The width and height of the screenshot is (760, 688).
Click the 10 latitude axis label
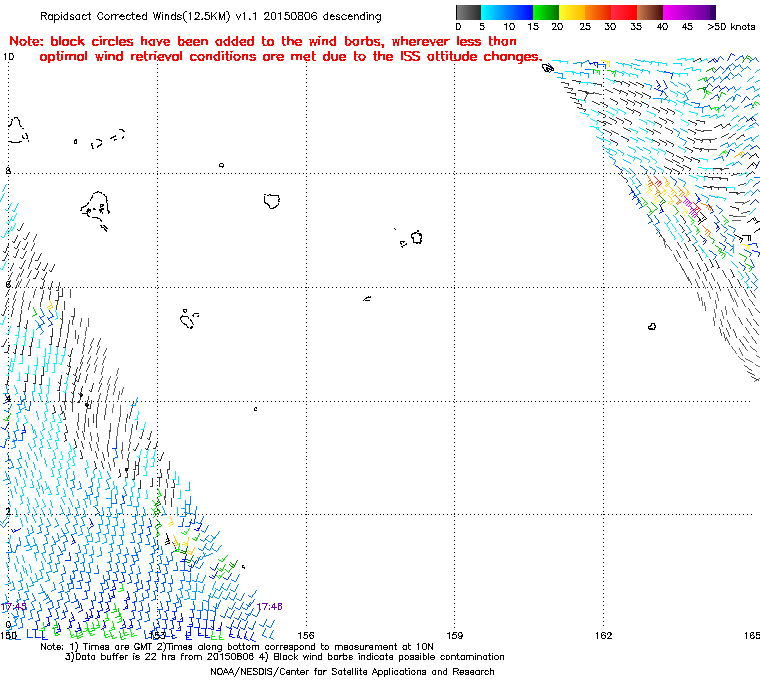coord(8,57)
